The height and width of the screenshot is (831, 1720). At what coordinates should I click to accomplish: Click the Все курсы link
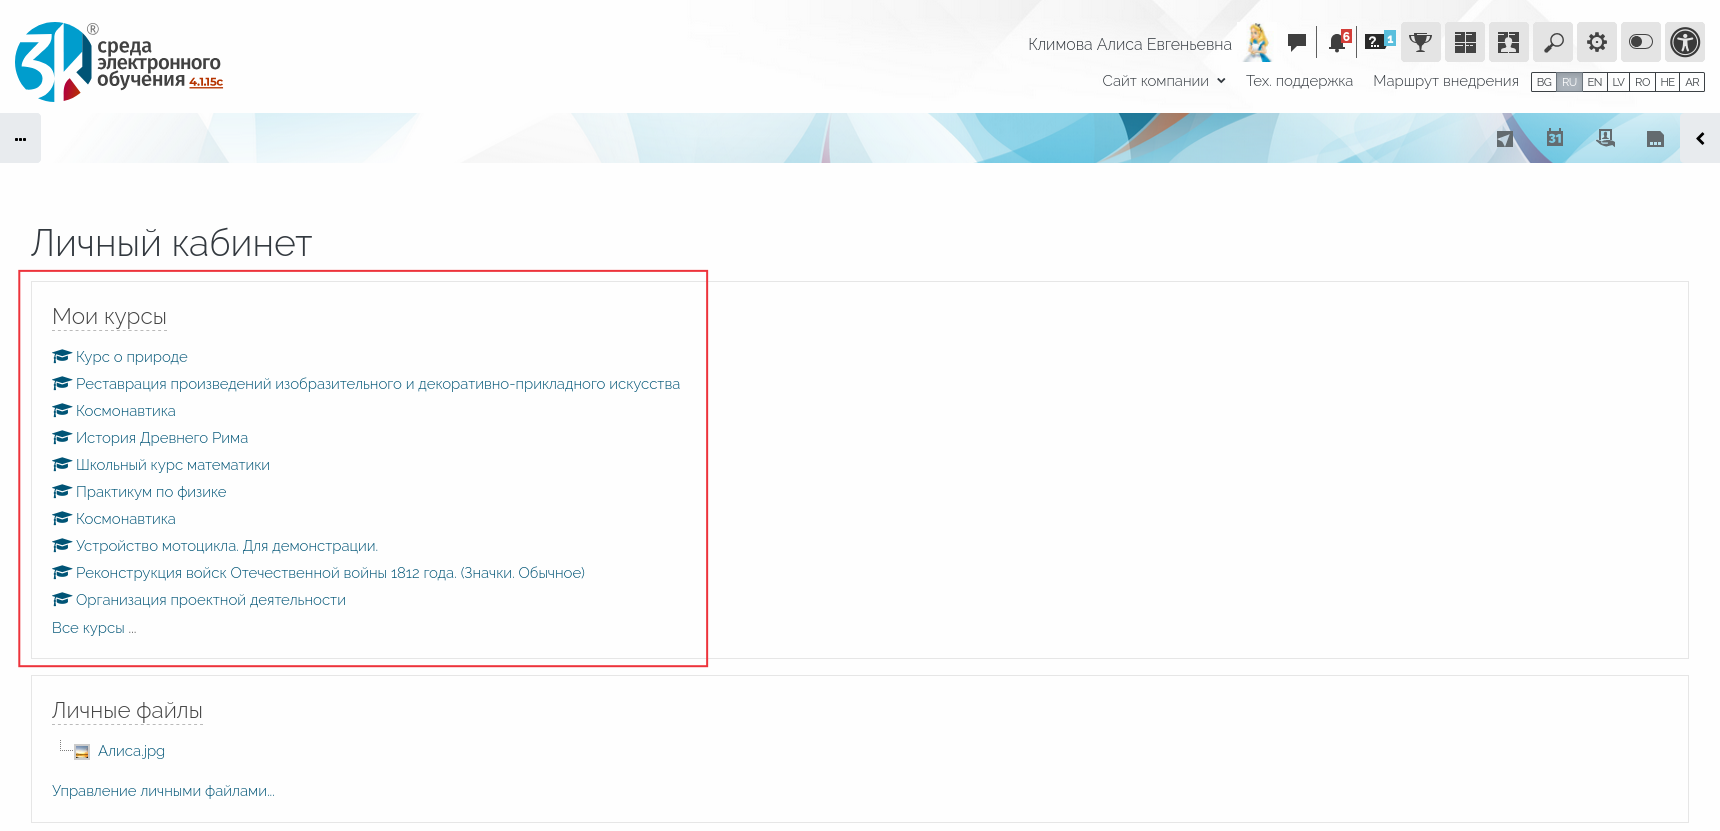[x=93, y=628]
